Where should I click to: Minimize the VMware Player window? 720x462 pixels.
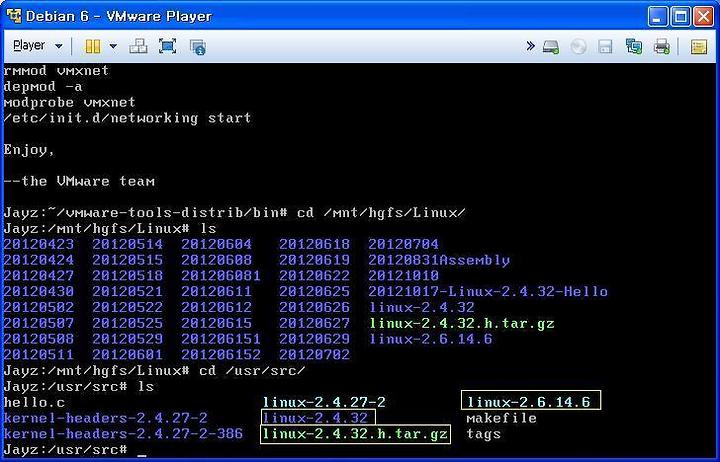coord(658,17)
